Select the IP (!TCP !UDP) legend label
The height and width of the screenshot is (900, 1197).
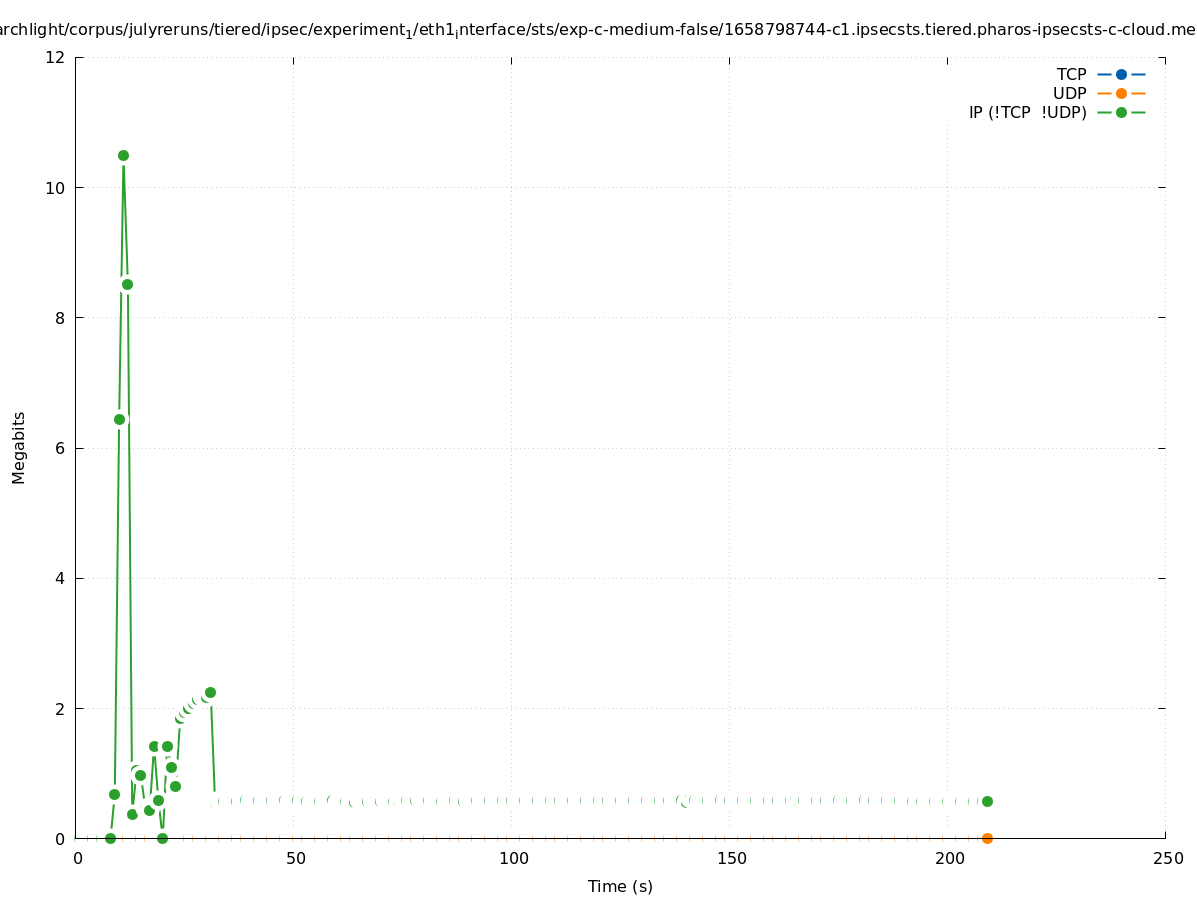[1027, 112]
